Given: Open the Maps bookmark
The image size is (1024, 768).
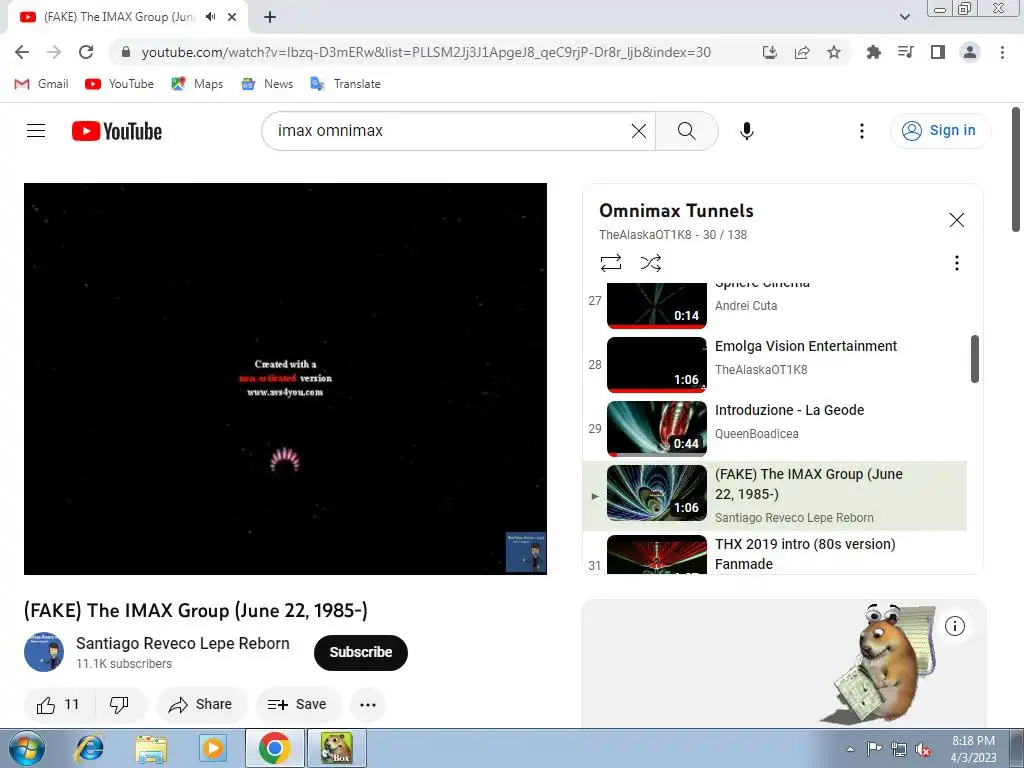Looking at the screenshot, I should point(197,84).
